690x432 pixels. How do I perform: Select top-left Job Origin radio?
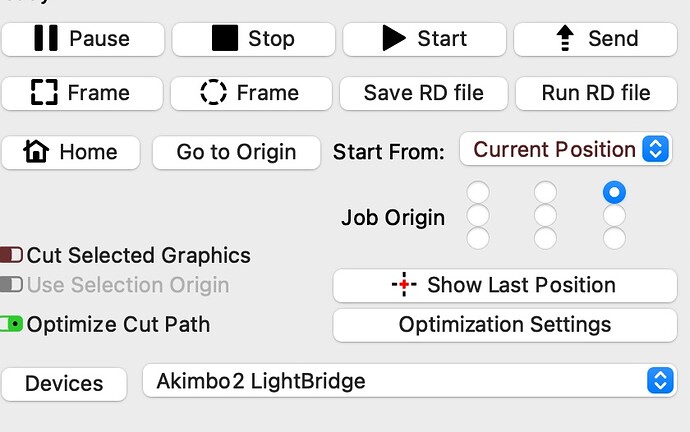click(478, 192)
